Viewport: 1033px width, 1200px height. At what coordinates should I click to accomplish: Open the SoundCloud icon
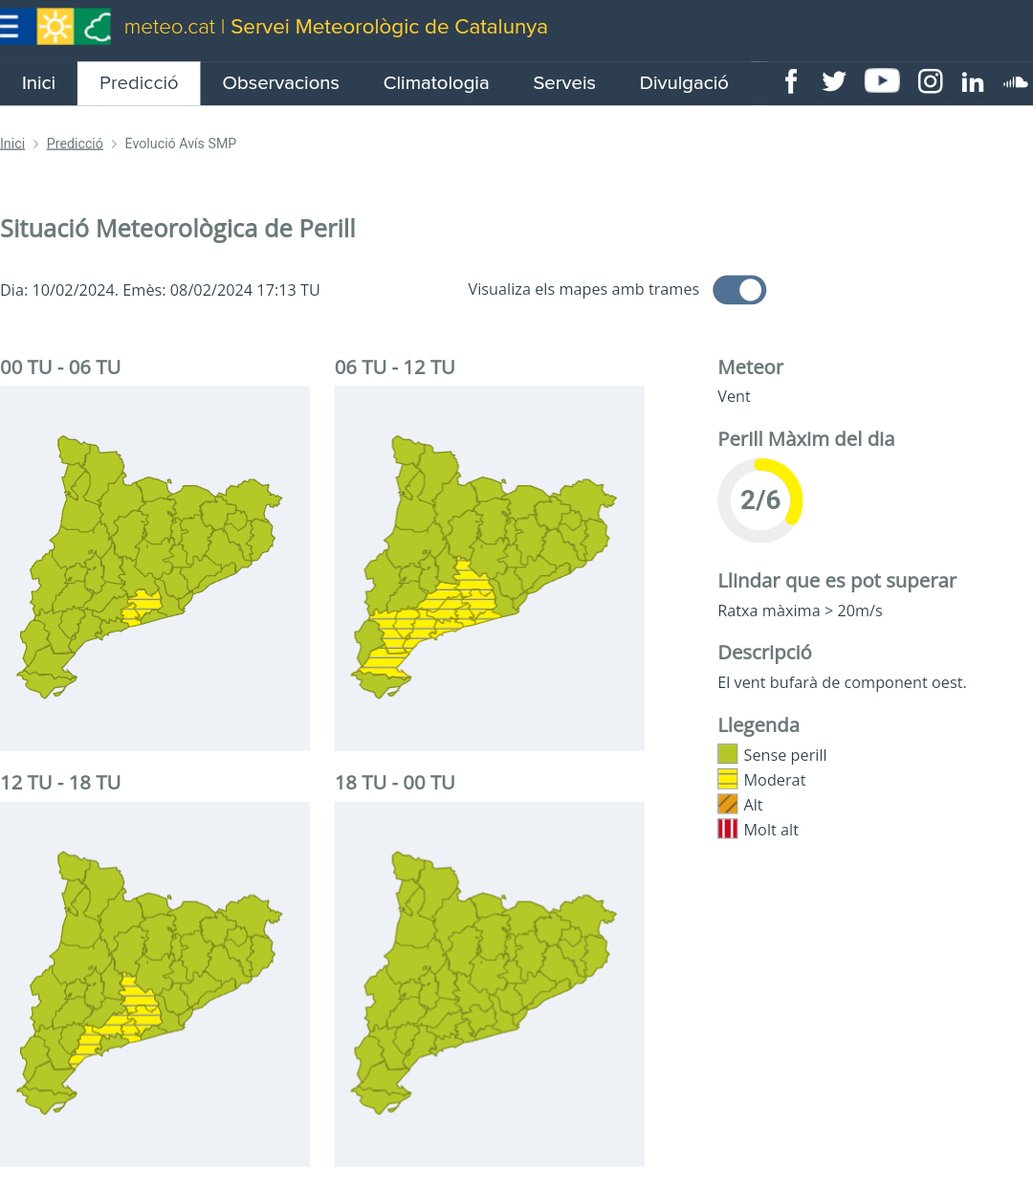(1016, 82)
